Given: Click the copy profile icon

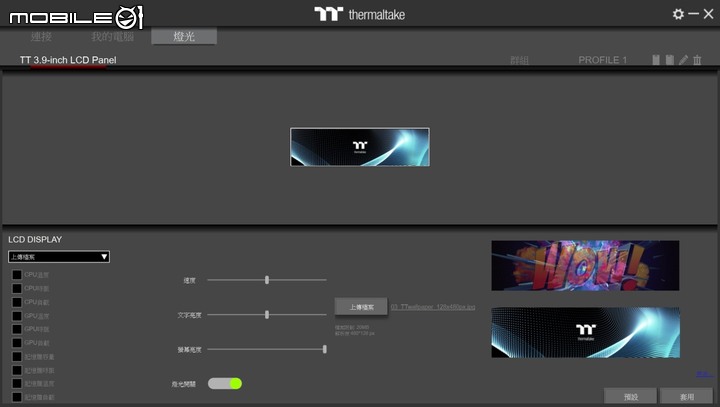Looking at the screenshot, I should click(x=656, y=60).
